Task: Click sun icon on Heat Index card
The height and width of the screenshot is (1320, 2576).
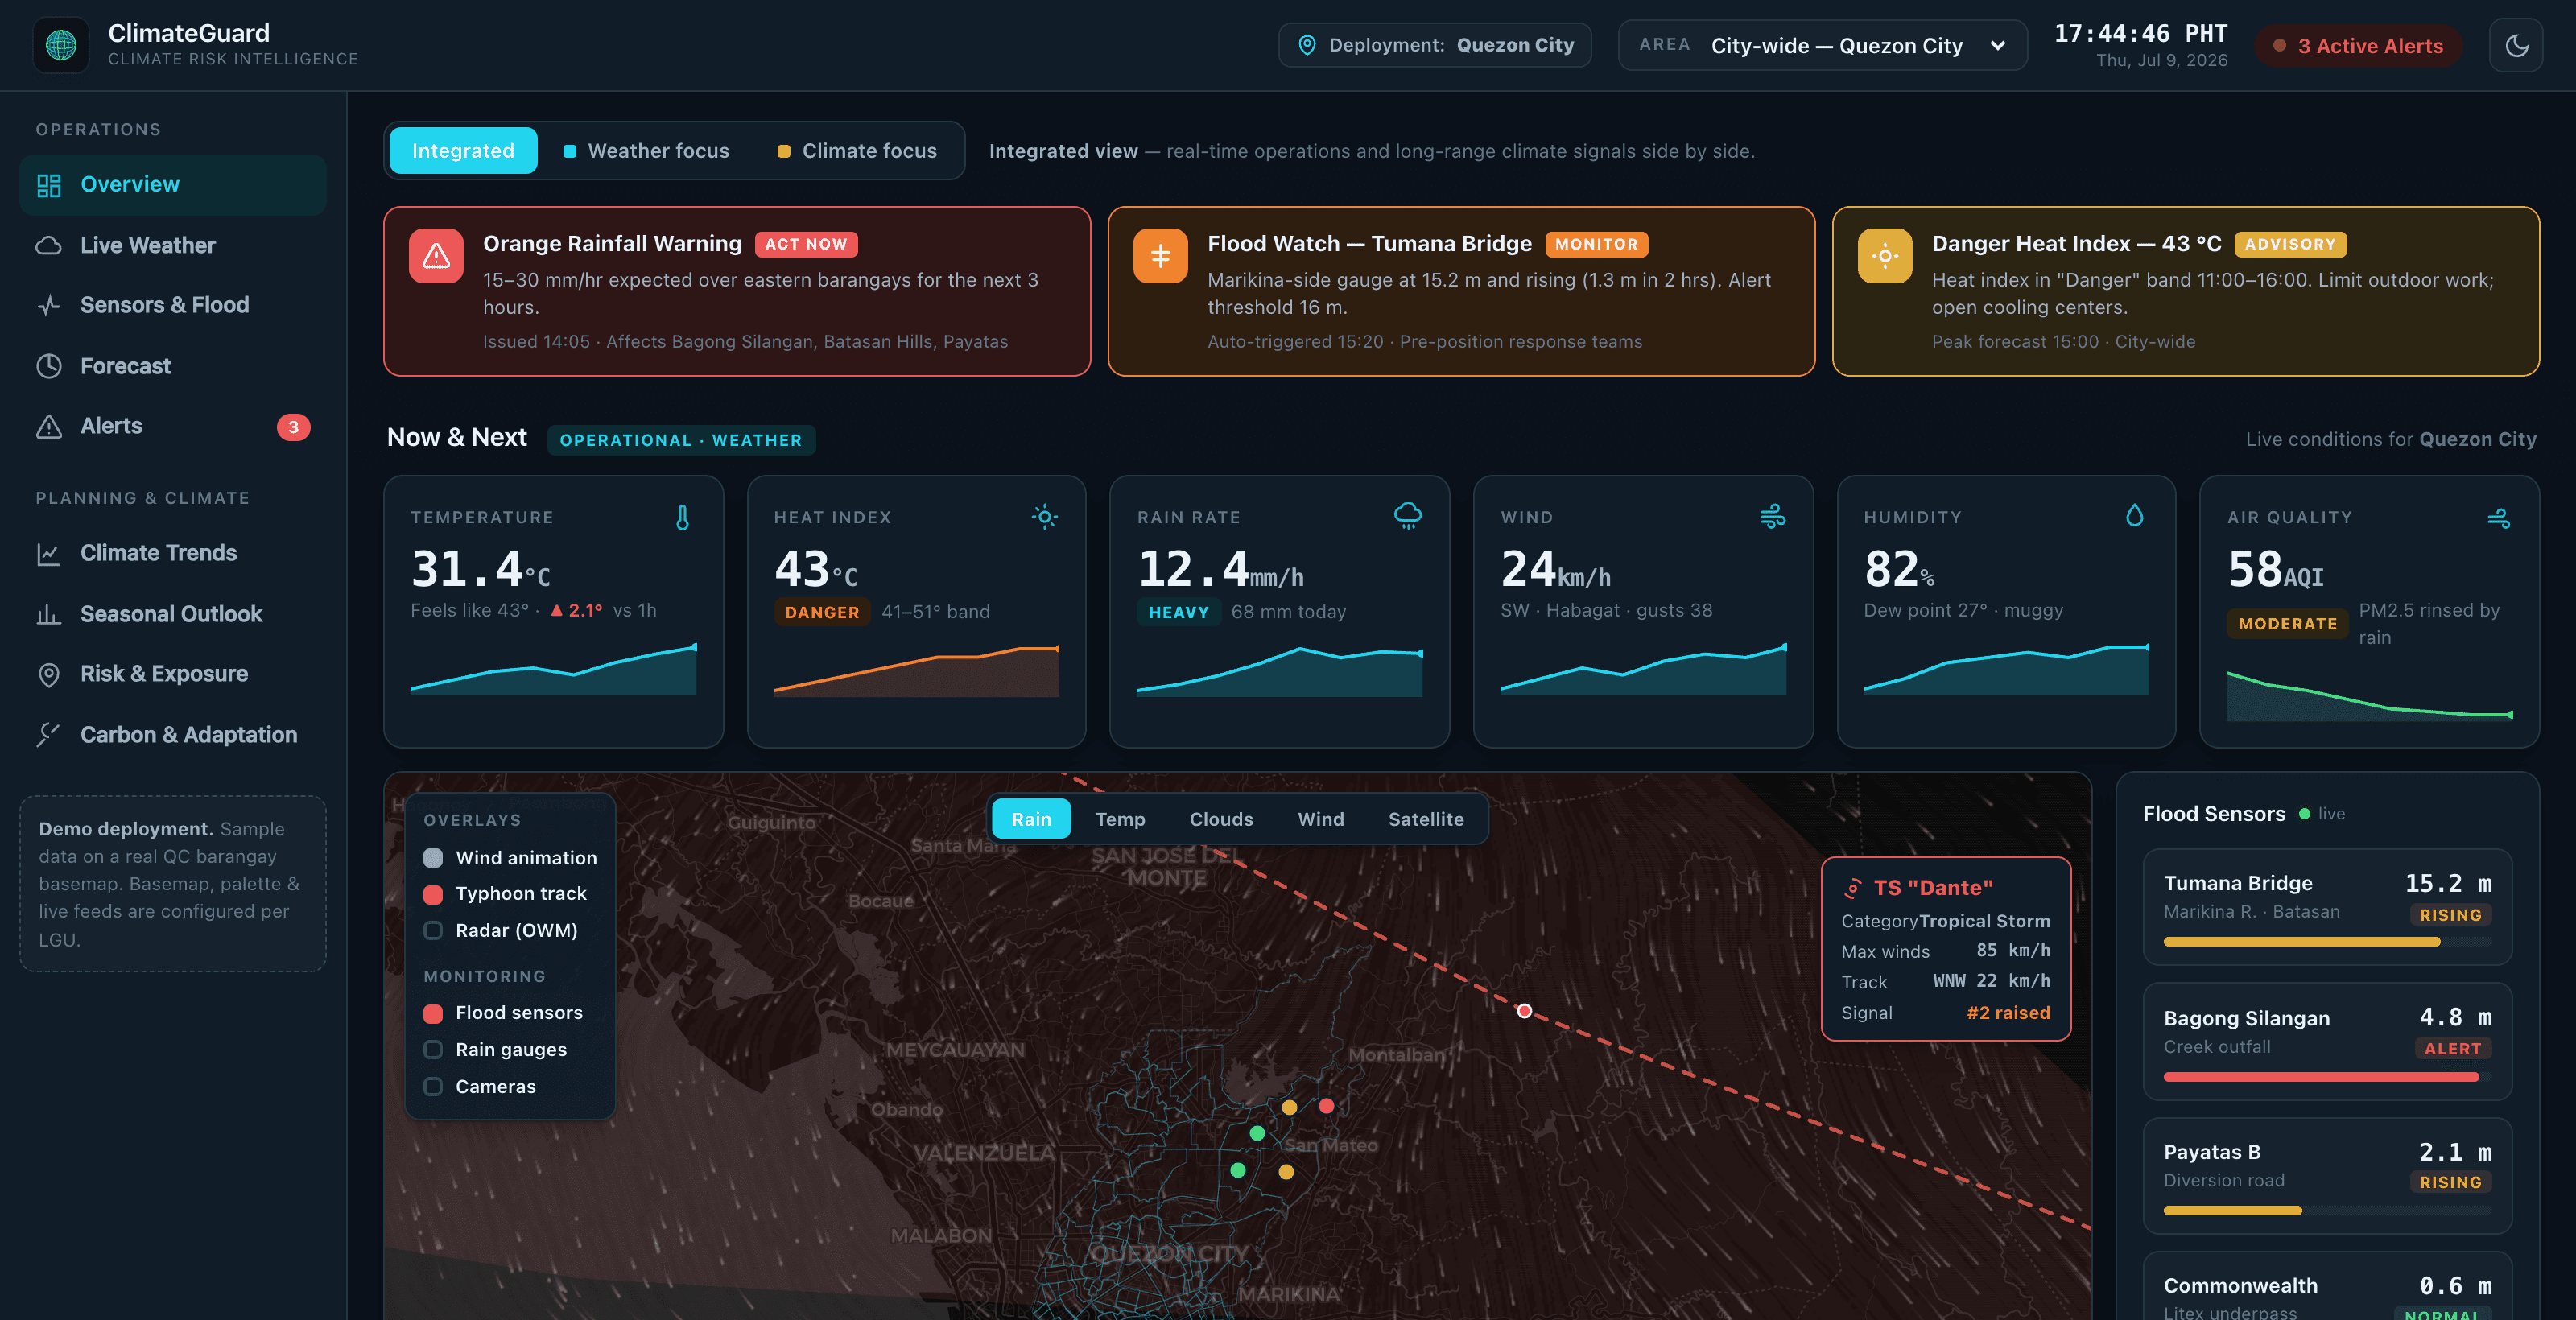Action: (x=1045, y=517)
